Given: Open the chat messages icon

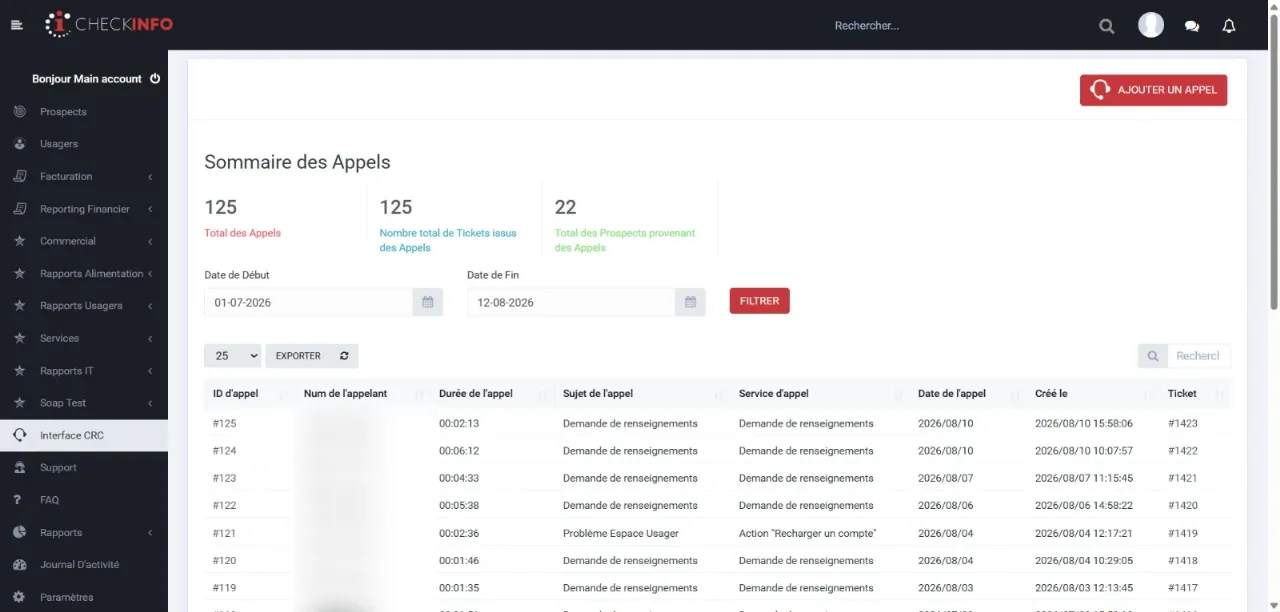Looking at the screenshot, I should [1192, 26].
